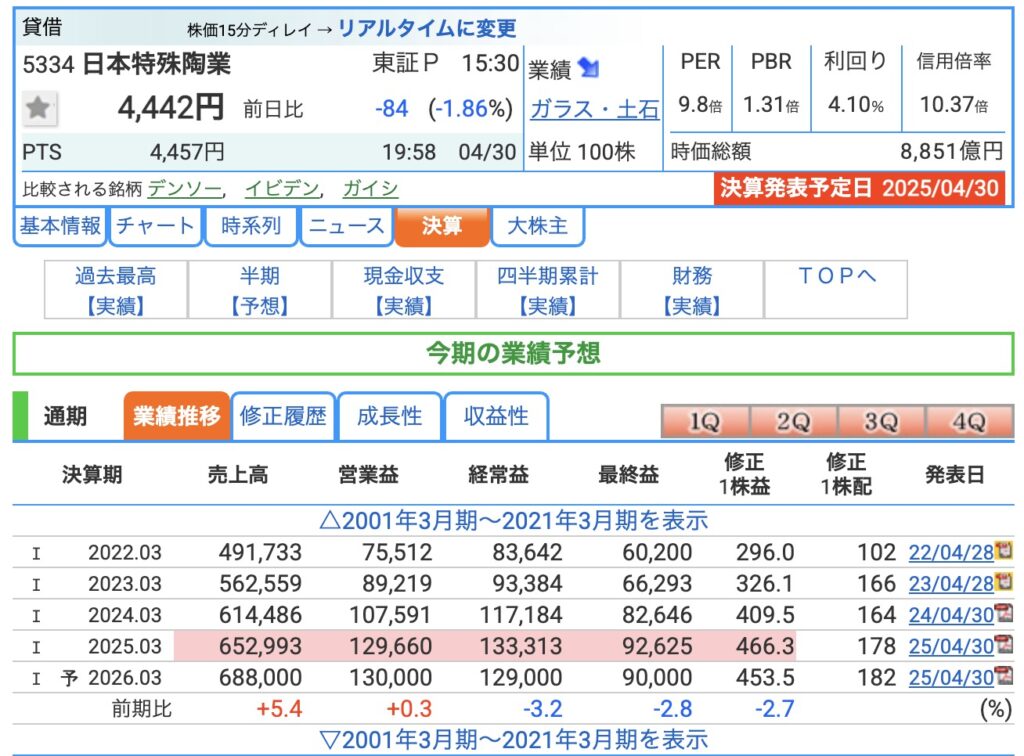Viewport: 1024px width, 756px height.
Task: Click the star favorite icon
Action: coord(39,108)
